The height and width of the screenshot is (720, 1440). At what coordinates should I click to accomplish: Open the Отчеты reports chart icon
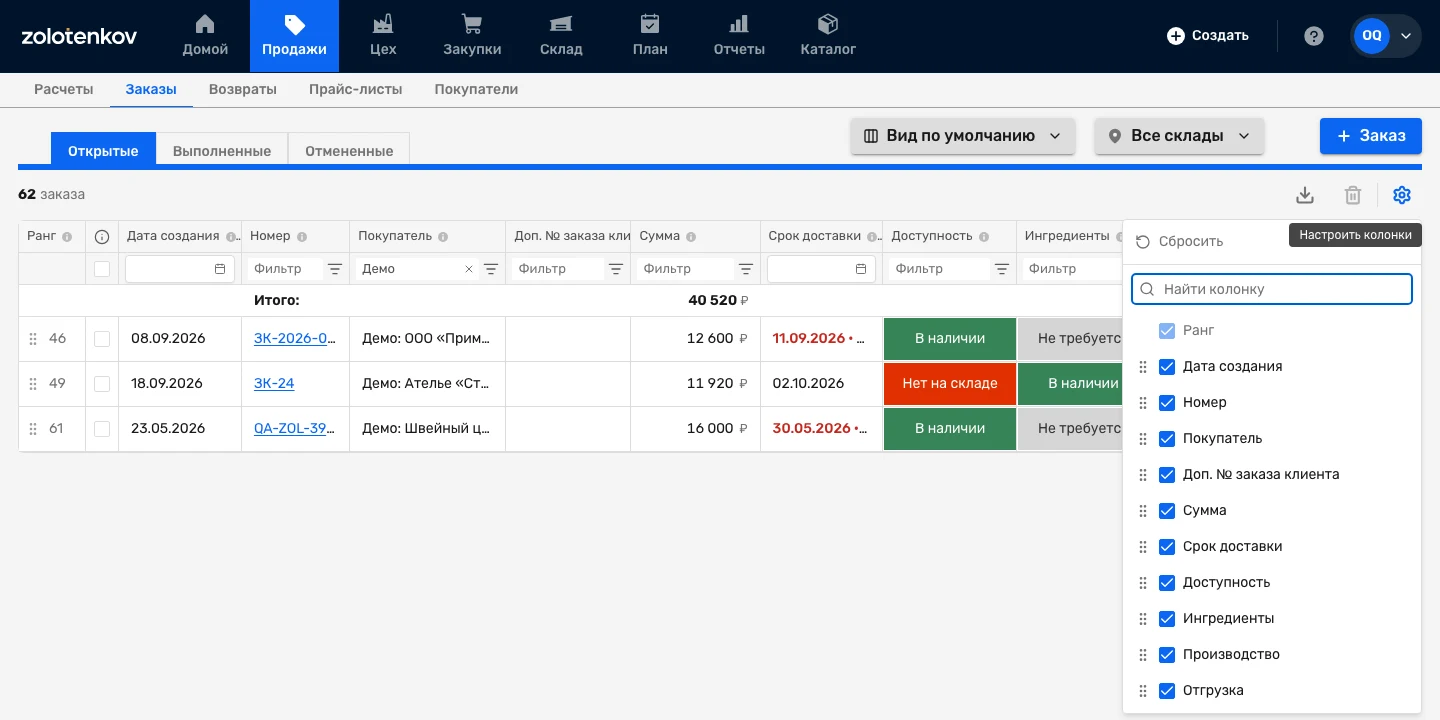click(739, 24)
